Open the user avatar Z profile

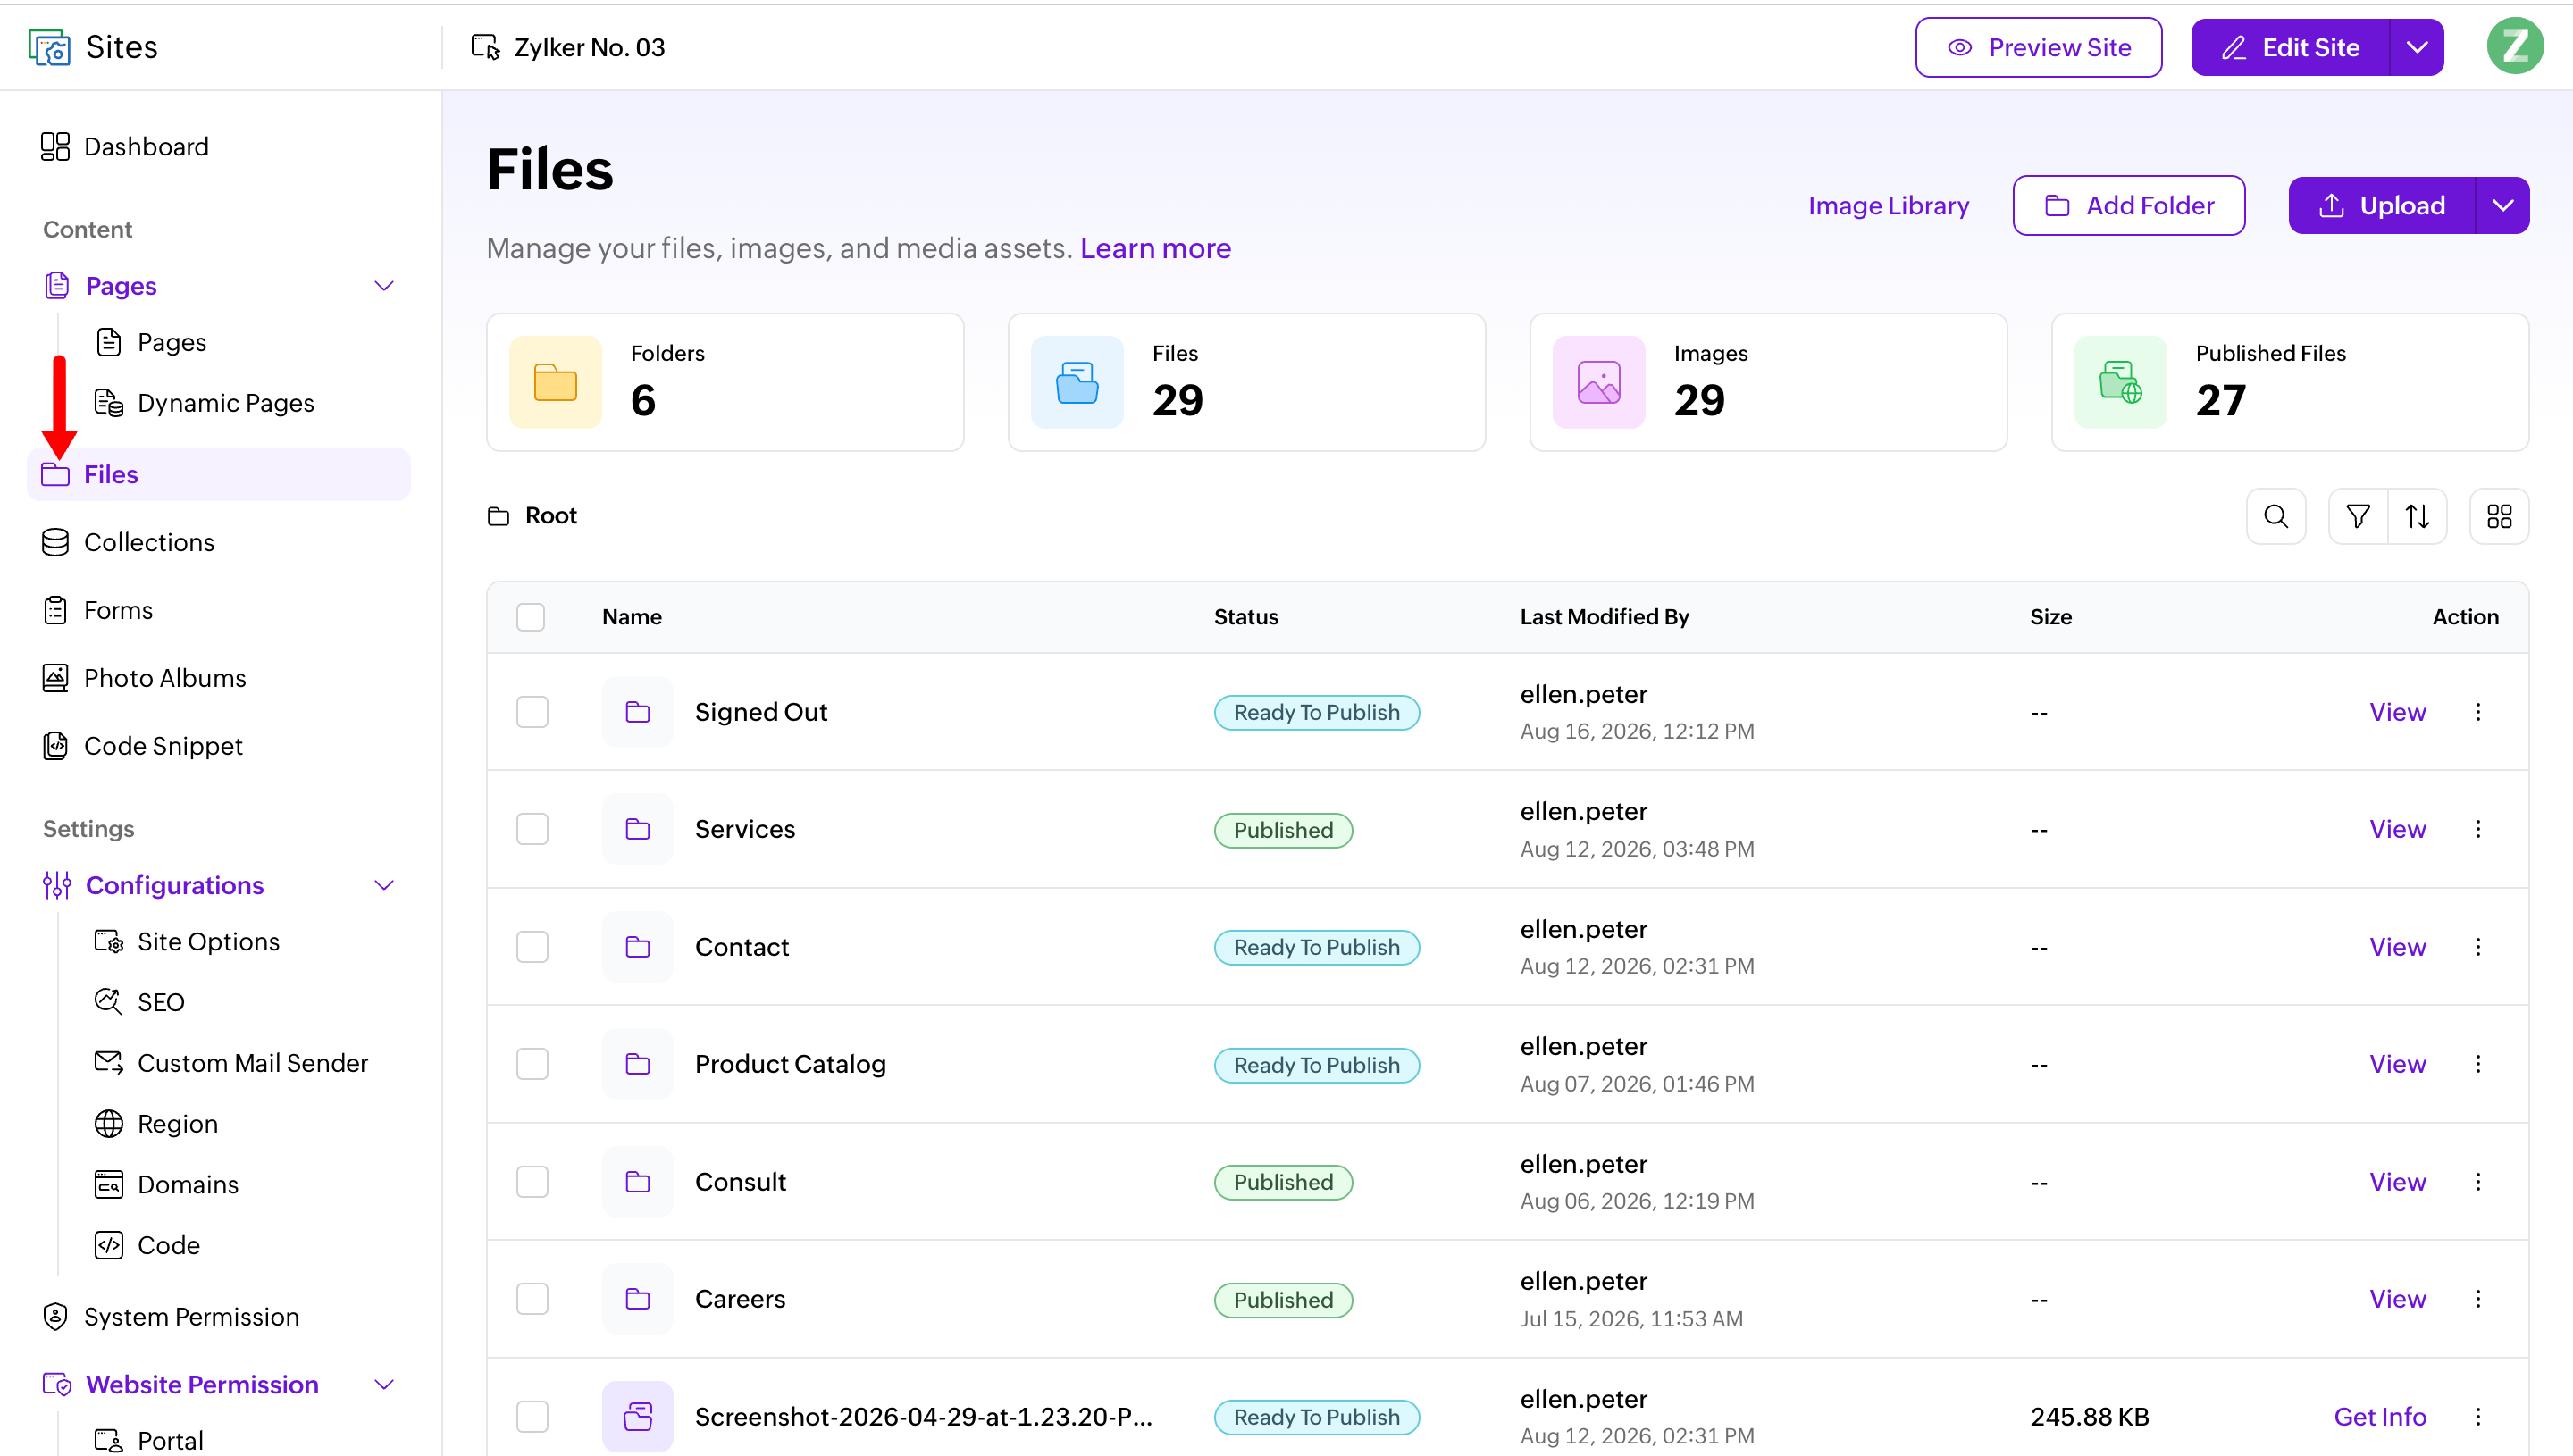[x=2515, y=46]
